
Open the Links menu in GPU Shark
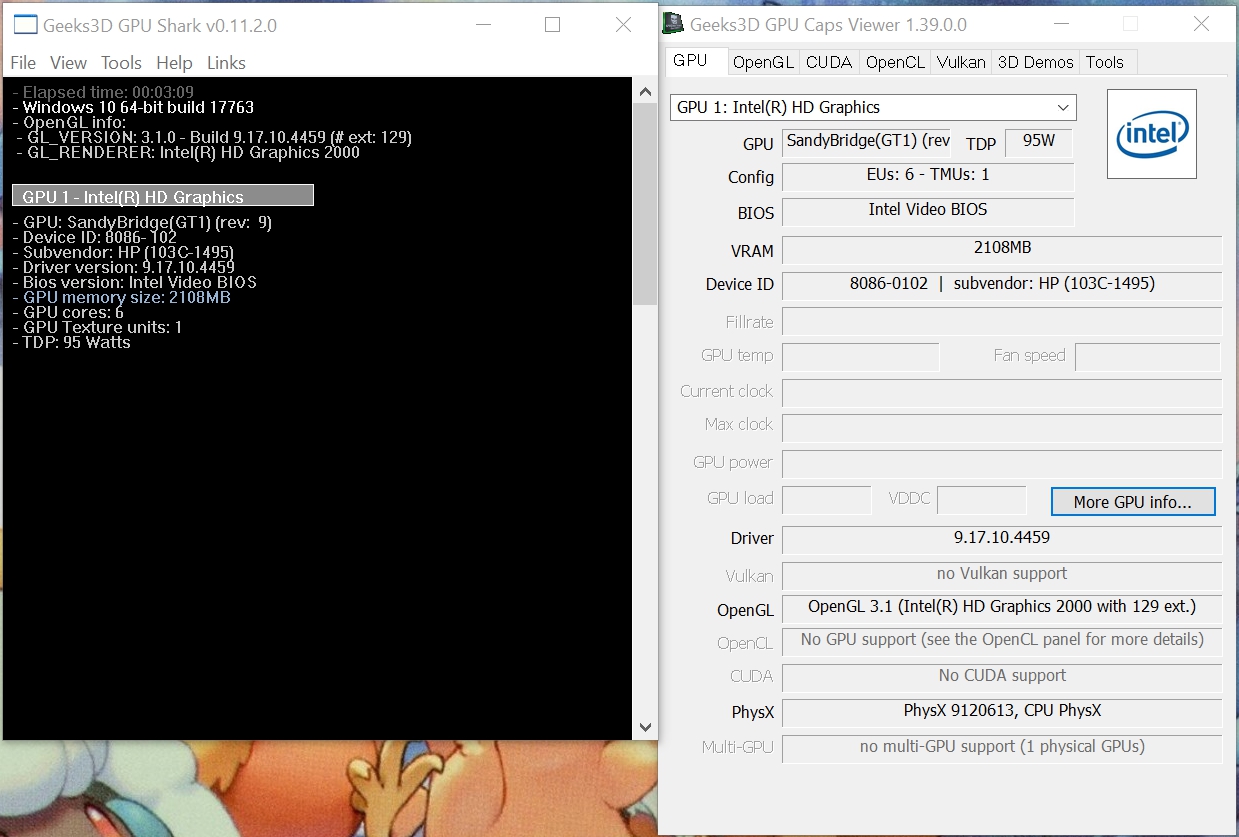pos(226,63)
